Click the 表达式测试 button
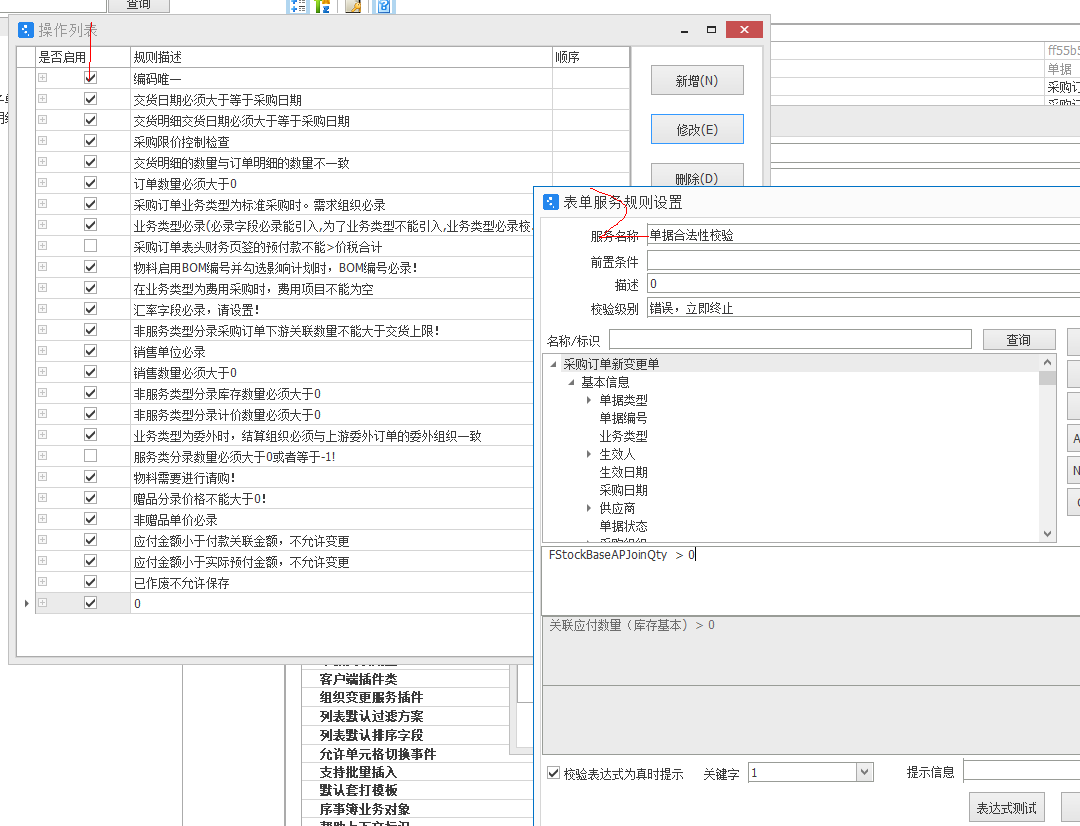The width and height of the screenshot is (1080, 826). coord(1006,808)
